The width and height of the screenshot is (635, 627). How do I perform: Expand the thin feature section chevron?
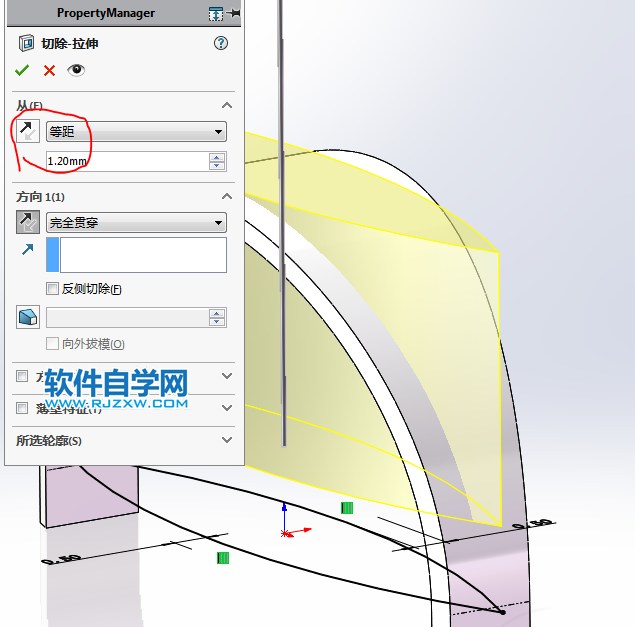[227, 408]
